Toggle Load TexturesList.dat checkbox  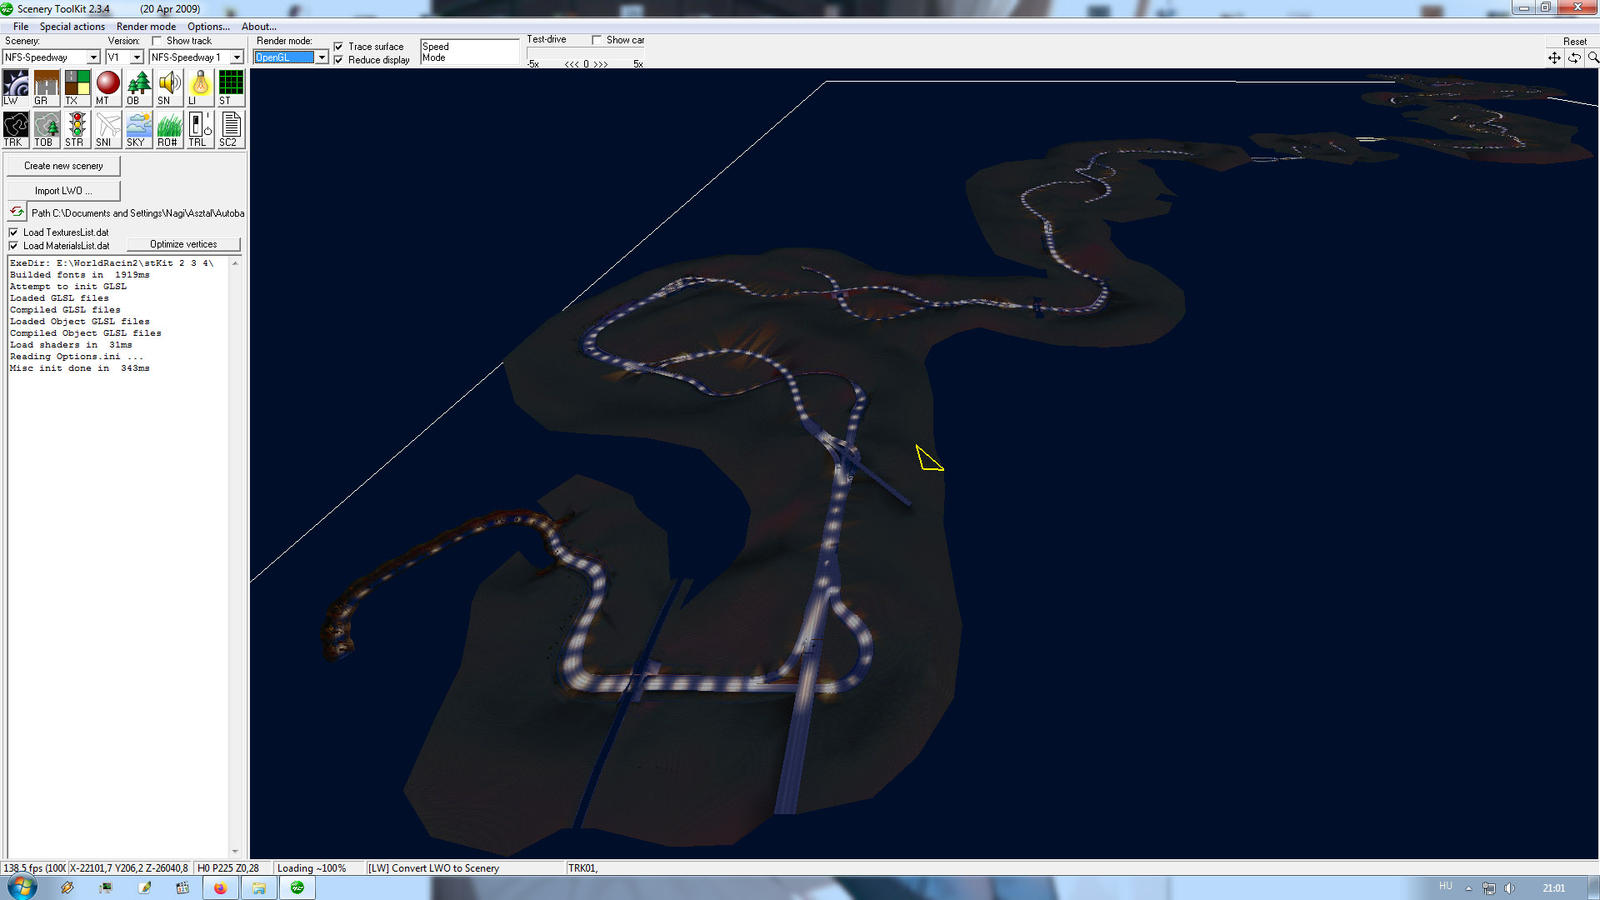click(x=14, y=232)
